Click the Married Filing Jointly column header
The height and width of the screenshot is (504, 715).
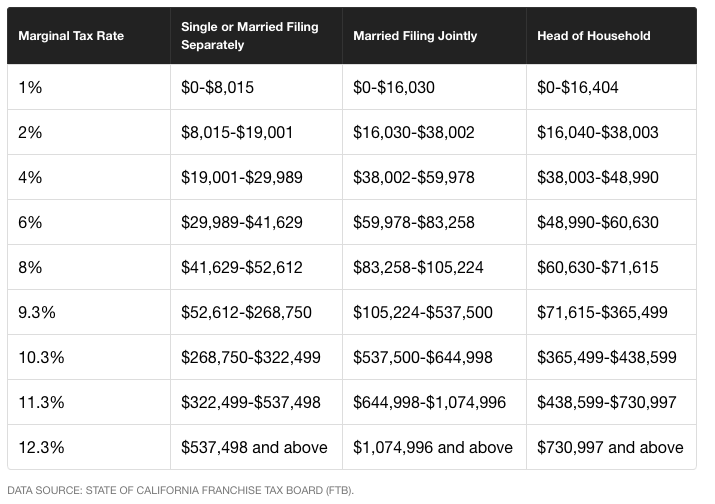coord(415,36)
